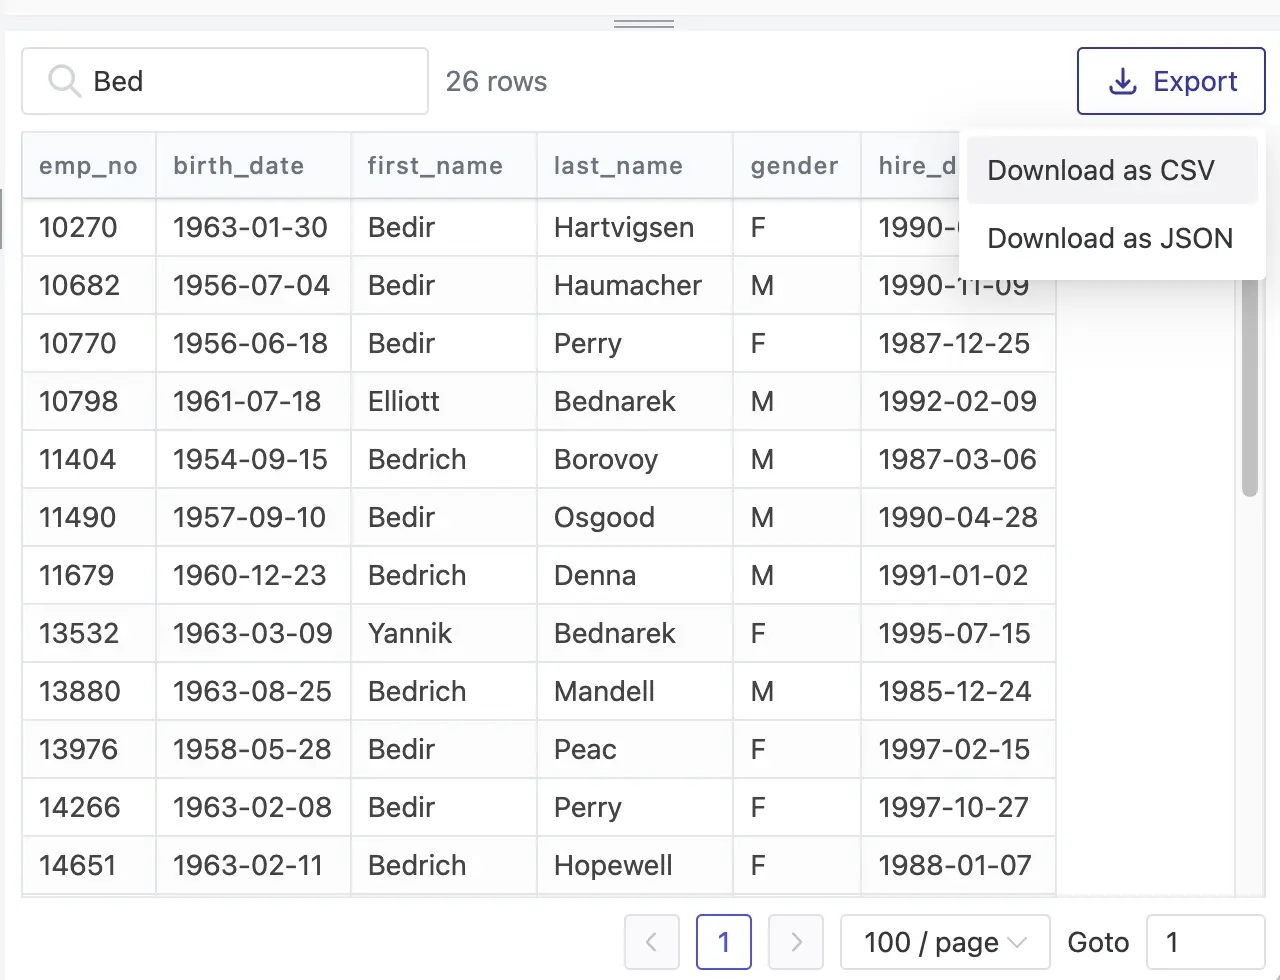Image resolution: width=1280 pixels, height=980 pixels.
Task: Click the last_name column header
Action: pyautogui.click(x=635, y=166)
